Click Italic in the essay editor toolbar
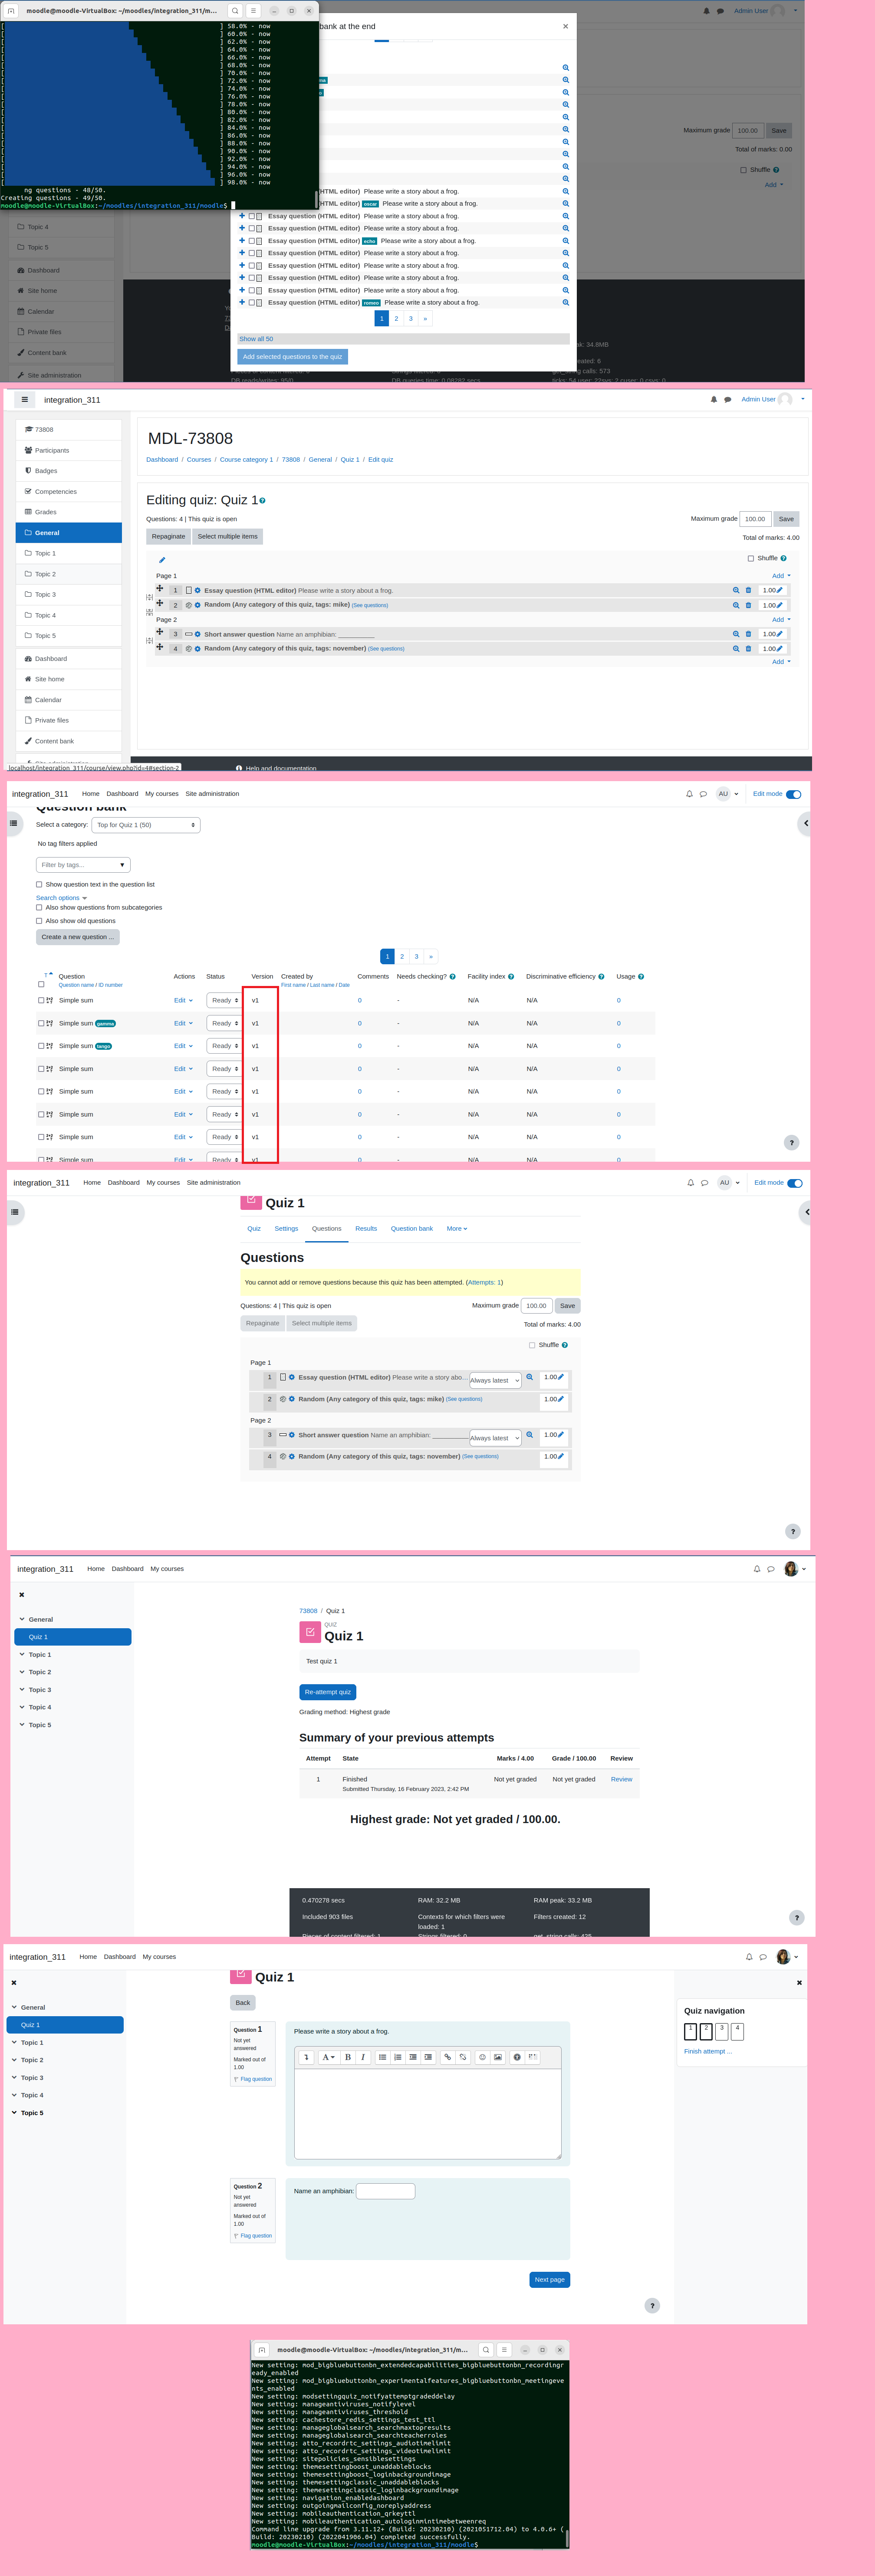Screen dimensions: 875x2576 pyautogui.click(x=363, y=2057)
